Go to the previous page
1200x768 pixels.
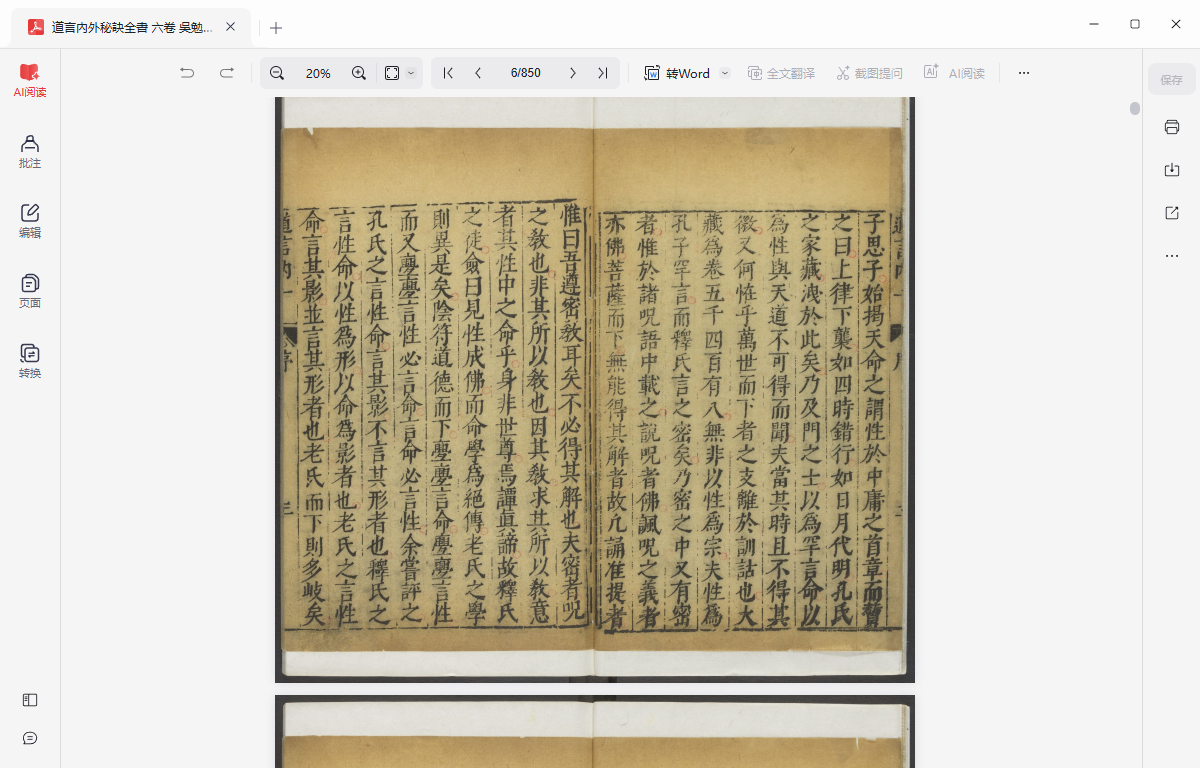[478, 73]
